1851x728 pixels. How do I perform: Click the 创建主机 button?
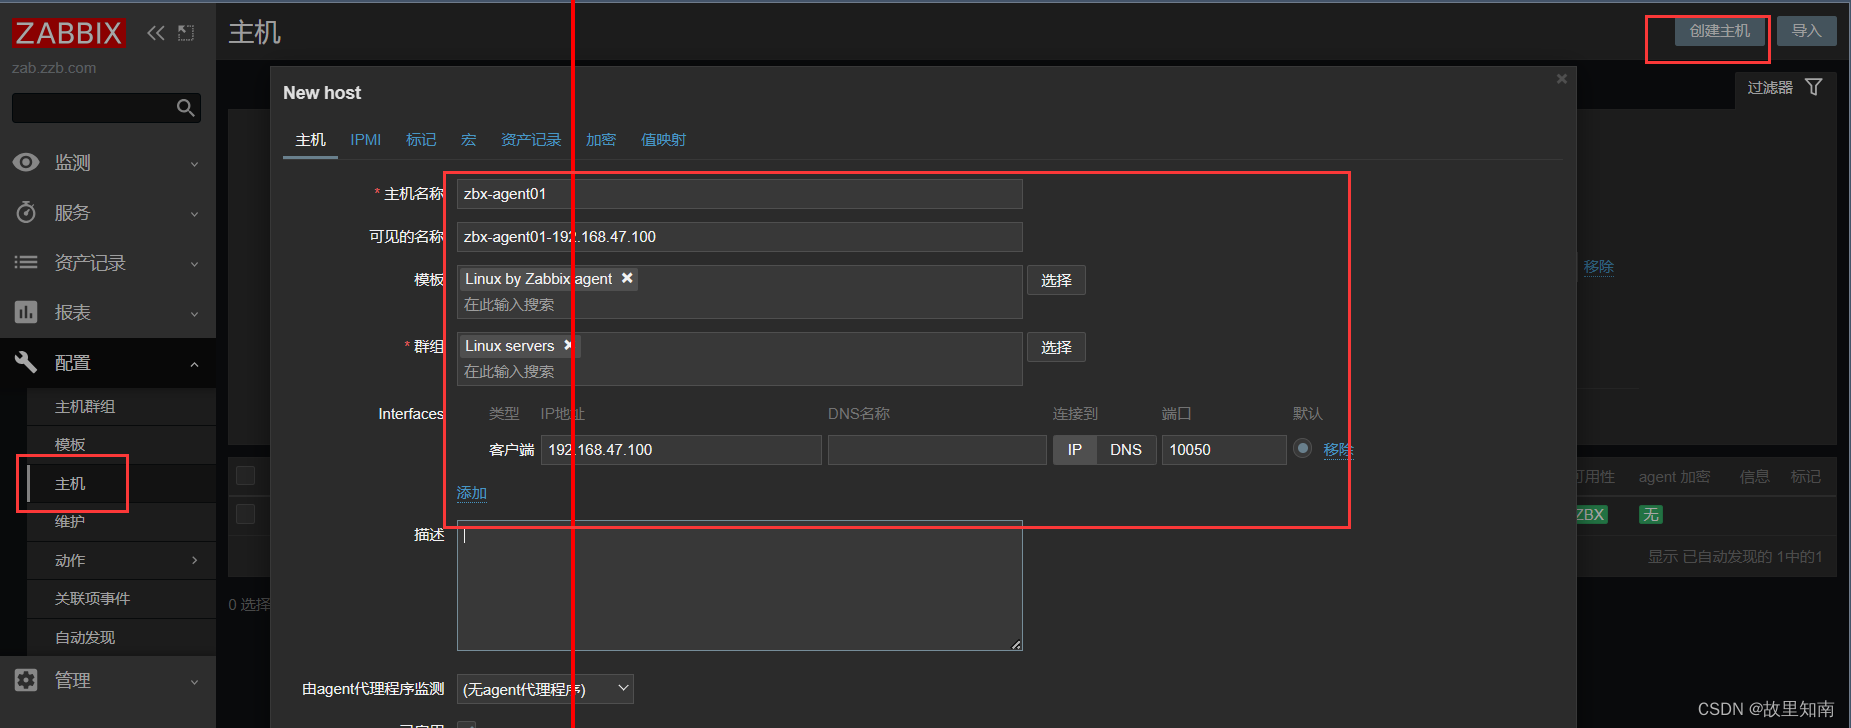pyautogui.click(x=1720, y=31)
